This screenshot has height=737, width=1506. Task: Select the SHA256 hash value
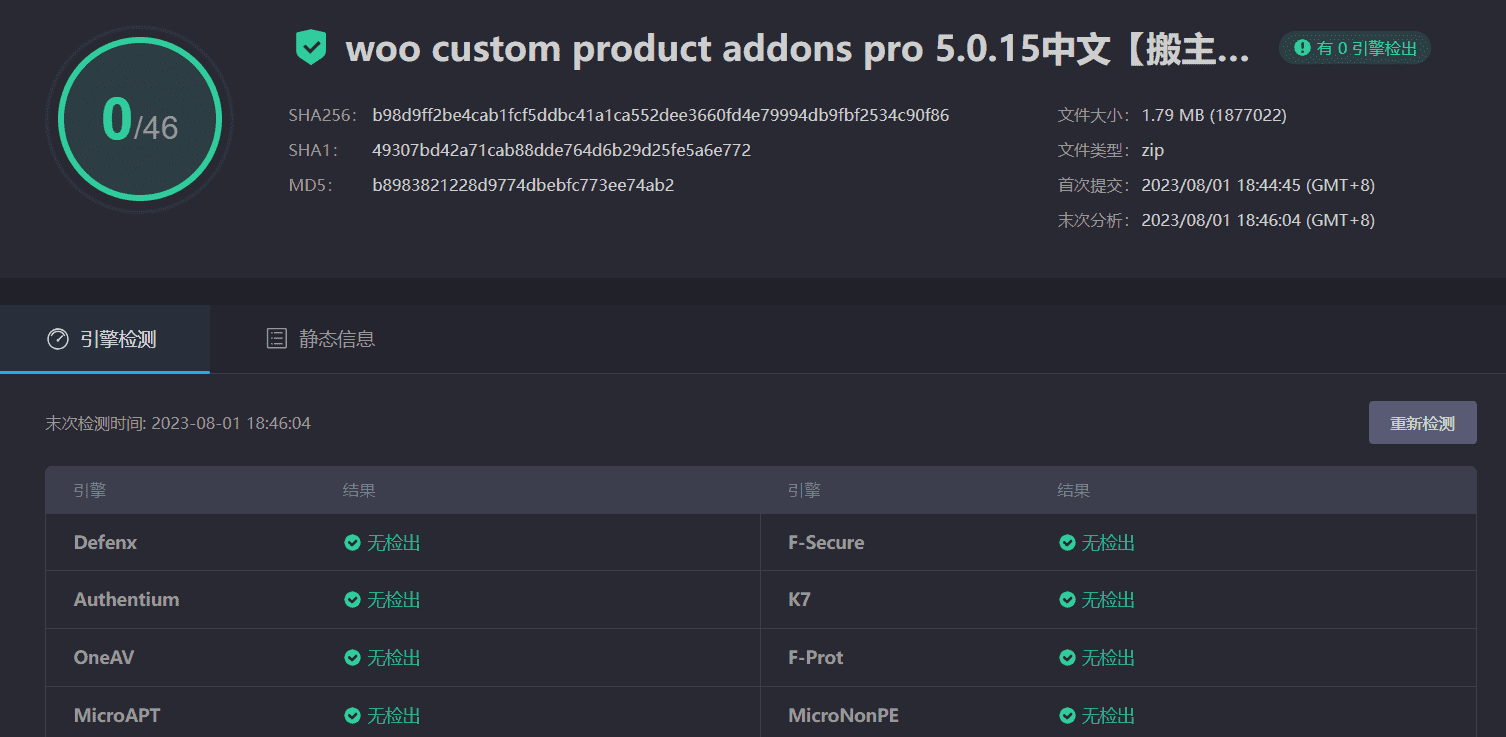click(661, 115)
